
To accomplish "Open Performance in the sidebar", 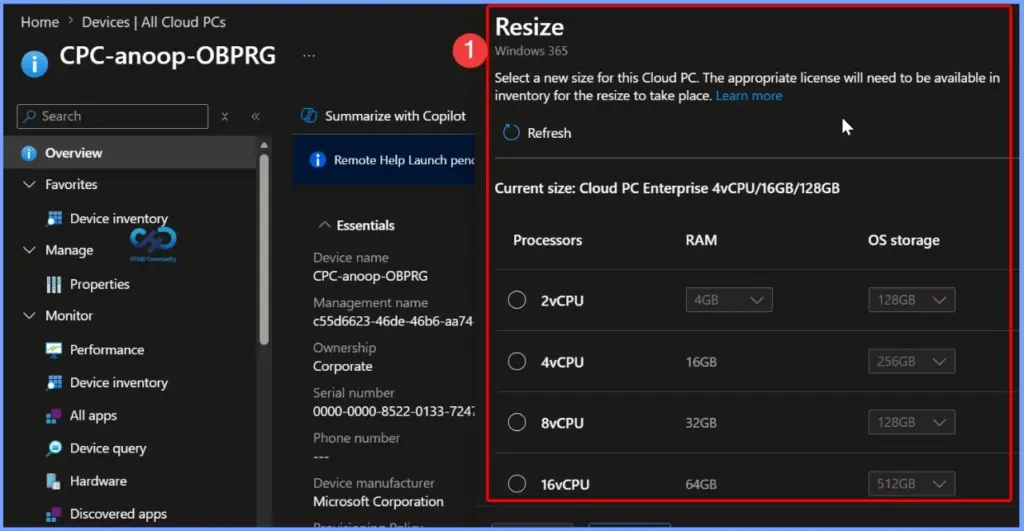I will (x=107, y=349).
